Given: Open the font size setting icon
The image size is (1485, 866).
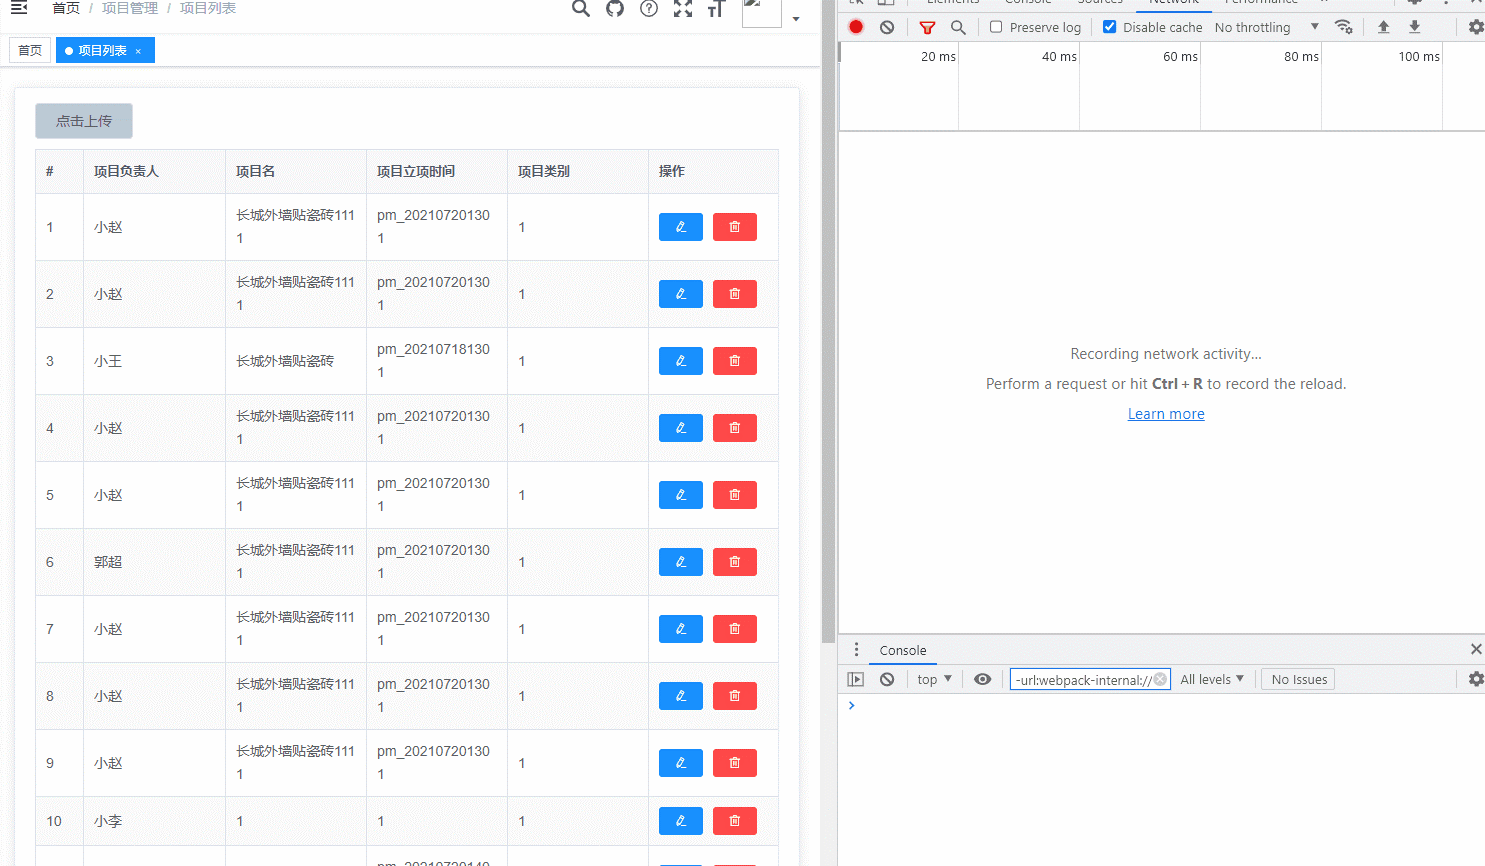Looking at the screenshot, I should click(x=716, y=9).
